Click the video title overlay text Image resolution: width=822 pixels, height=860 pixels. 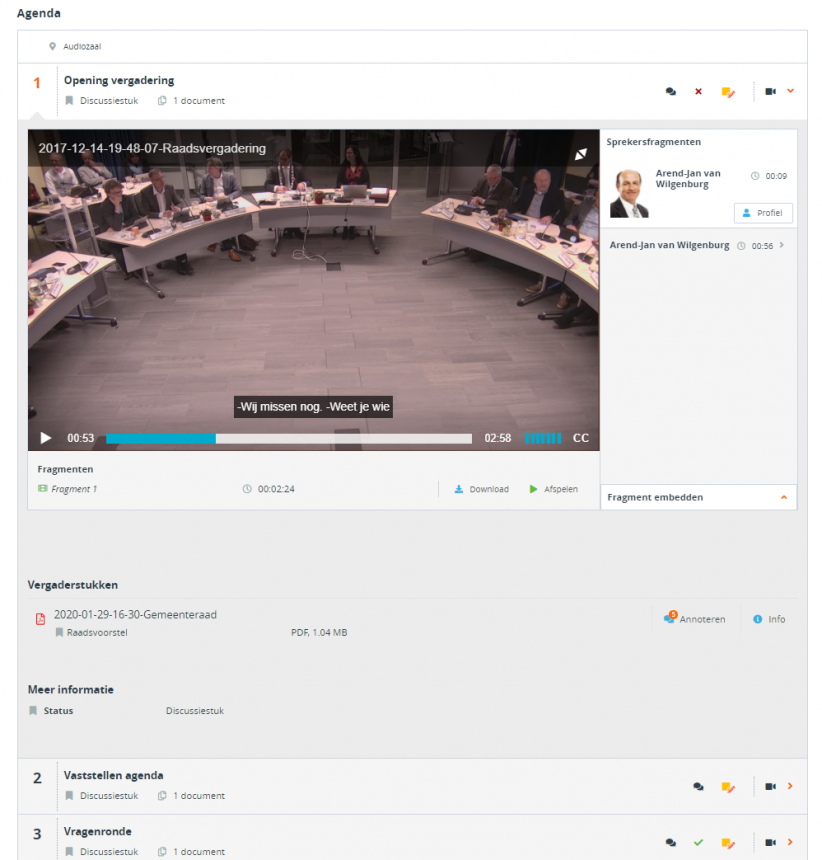click(x=152, y=148)
